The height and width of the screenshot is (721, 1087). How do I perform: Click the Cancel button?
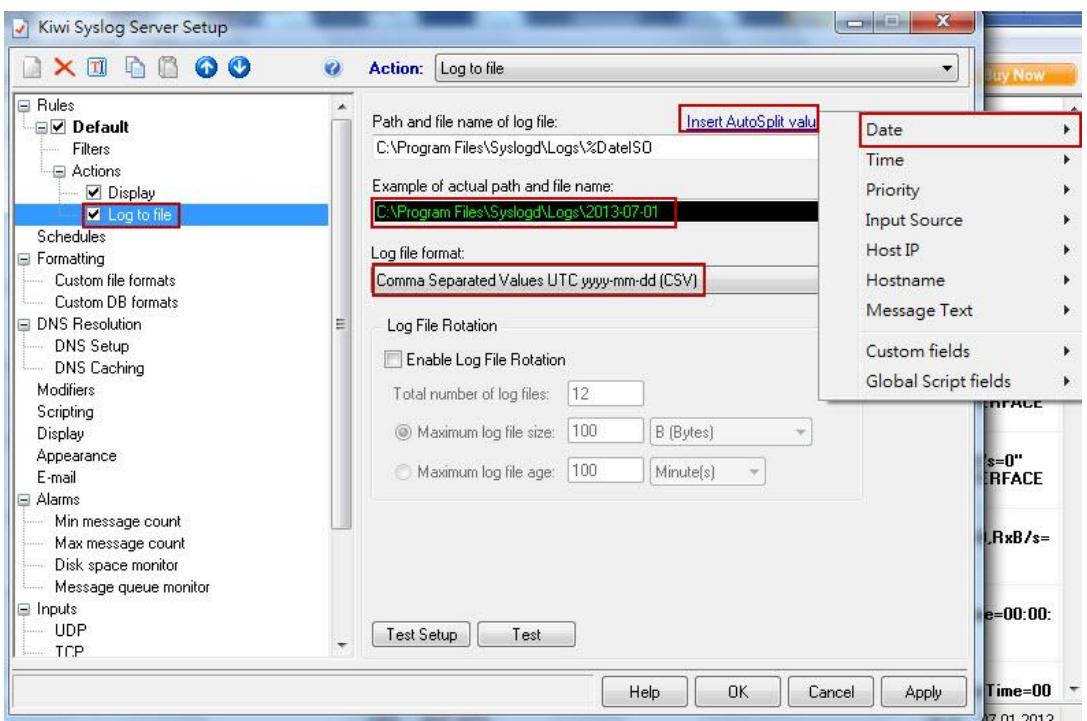(831, 692)
